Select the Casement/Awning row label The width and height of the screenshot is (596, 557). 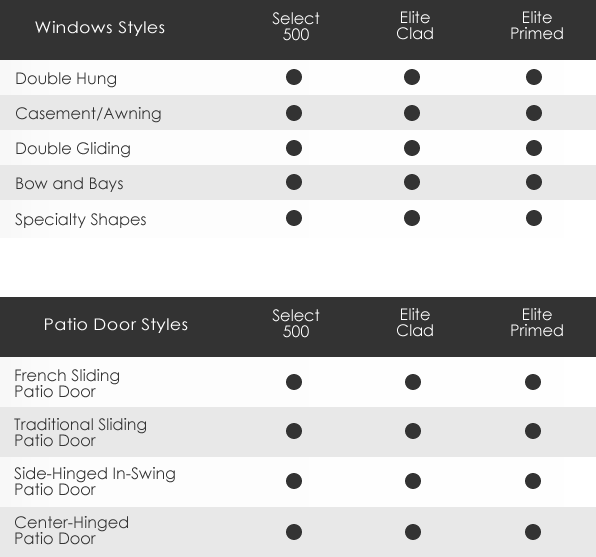[x=88, y=114]
